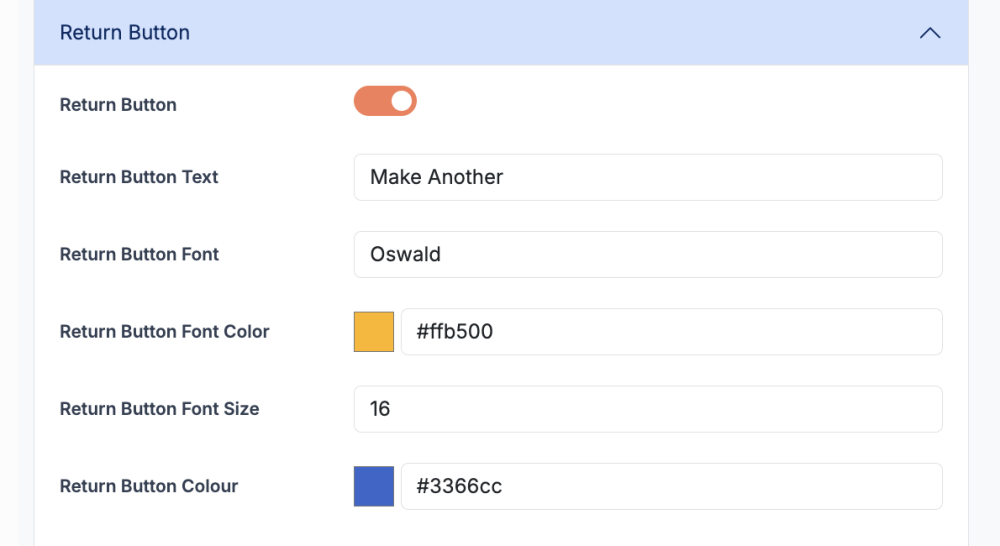This screenshot has width=1000, height=546.
Task: Click the "Return Button Font Size" label
Action: (x=160, y=409)
